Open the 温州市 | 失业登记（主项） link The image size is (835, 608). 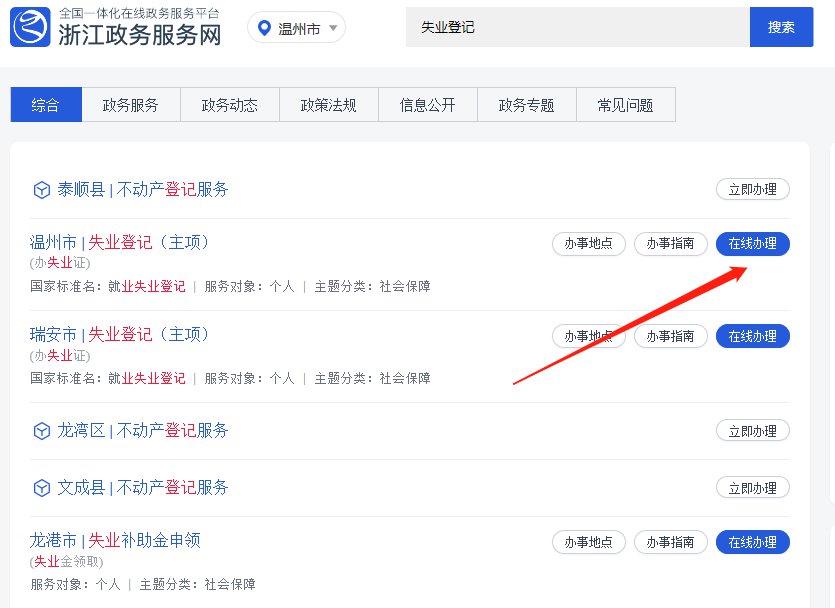(120, 243)
